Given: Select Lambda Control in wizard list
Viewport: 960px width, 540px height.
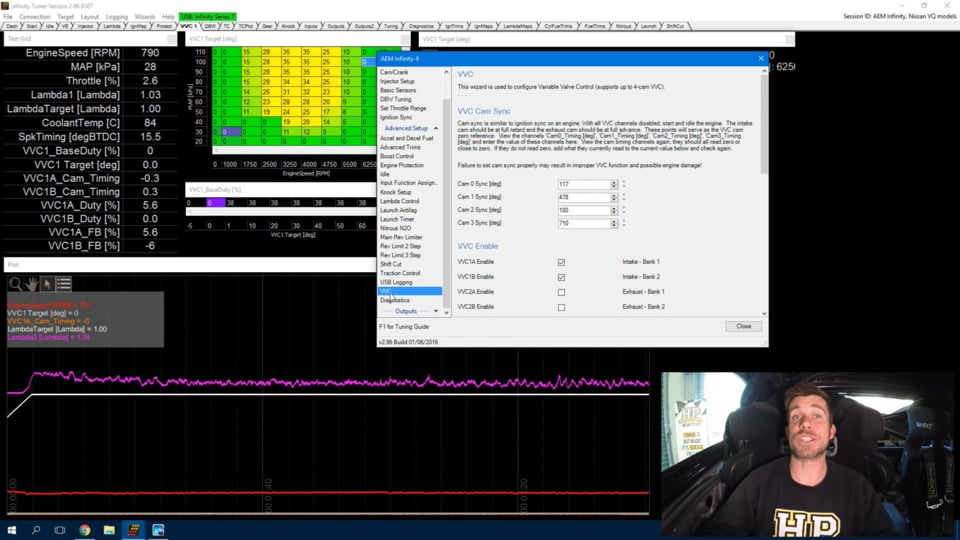Looking at the screenshot, I should [x=399, y=201].
